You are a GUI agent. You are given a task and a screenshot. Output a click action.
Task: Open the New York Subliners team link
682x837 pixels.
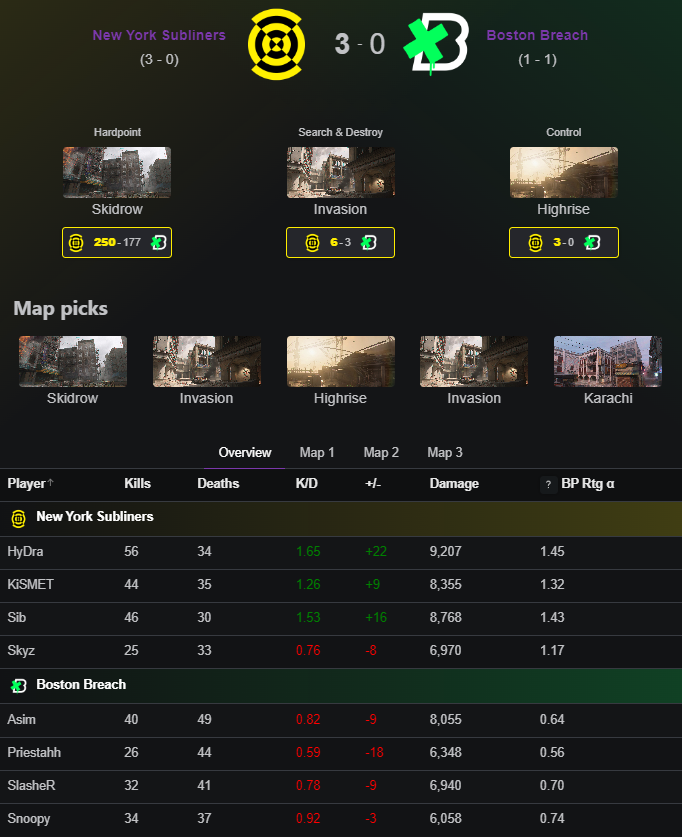(159, 35)
